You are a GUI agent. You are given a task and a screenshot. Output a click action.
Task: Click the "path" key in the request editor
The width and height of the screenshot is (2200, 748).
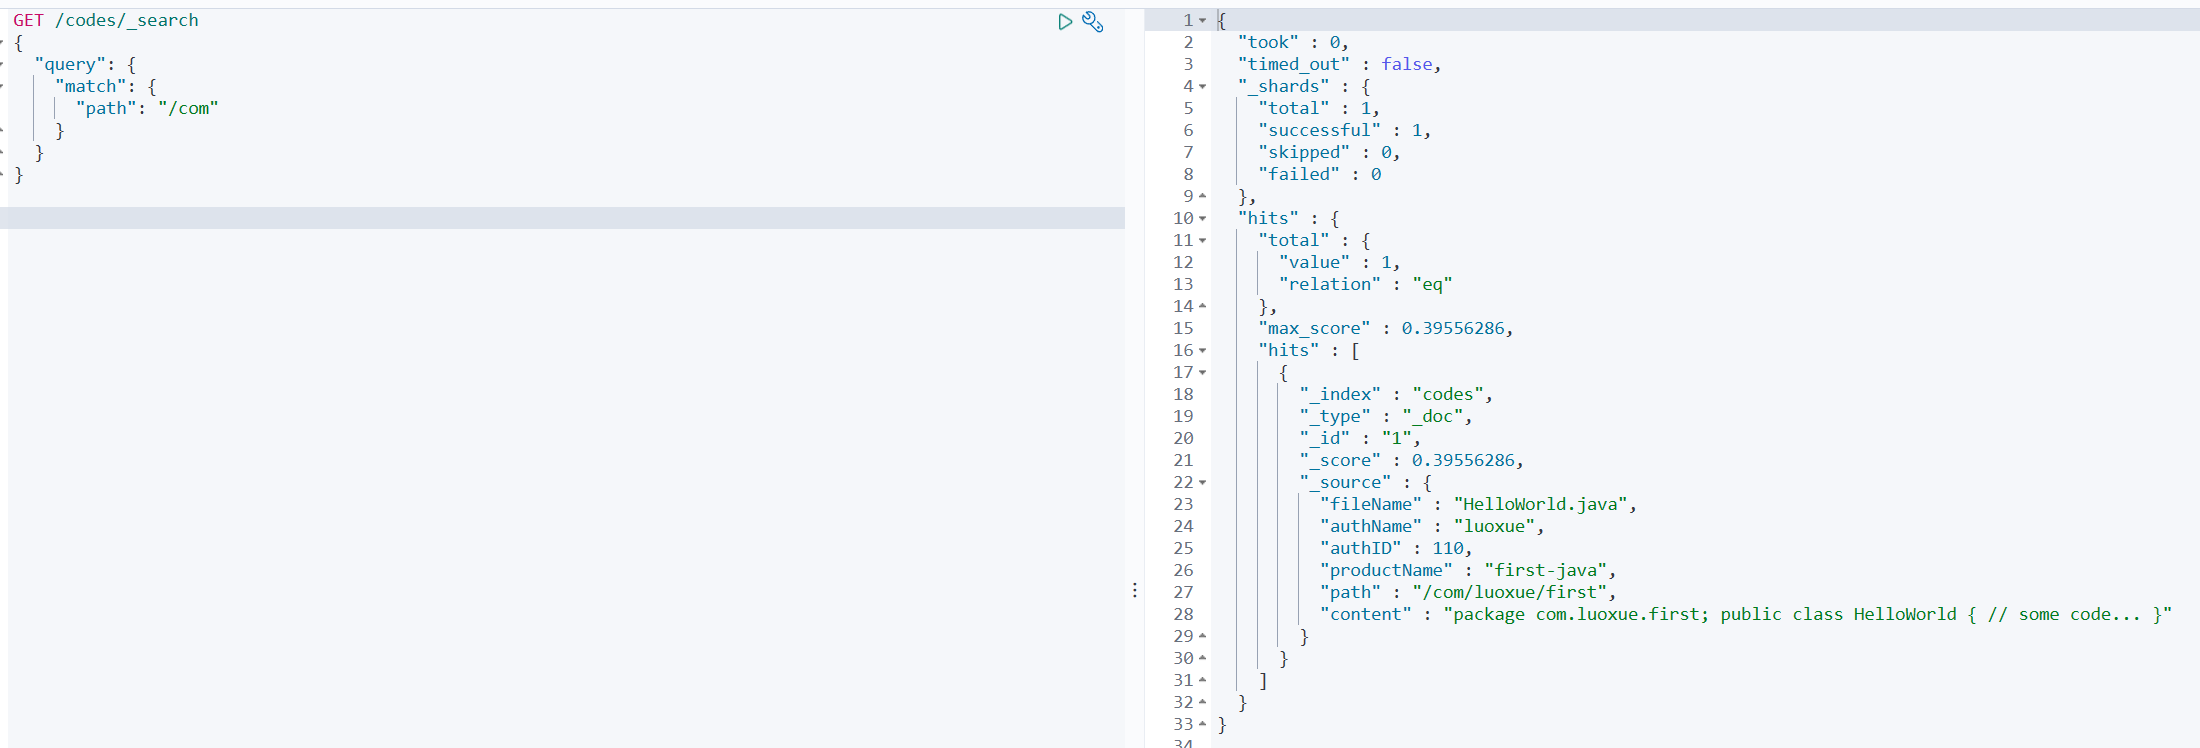(x=106, y=108)
